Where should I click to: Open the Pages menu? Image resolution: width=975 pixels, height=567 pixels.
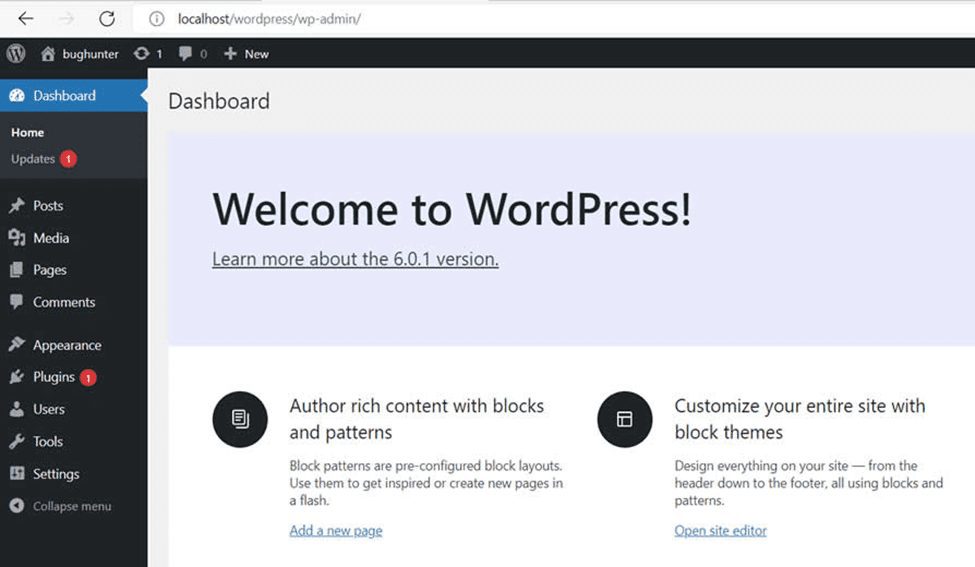pyautogui.click(x=50, y=270)
